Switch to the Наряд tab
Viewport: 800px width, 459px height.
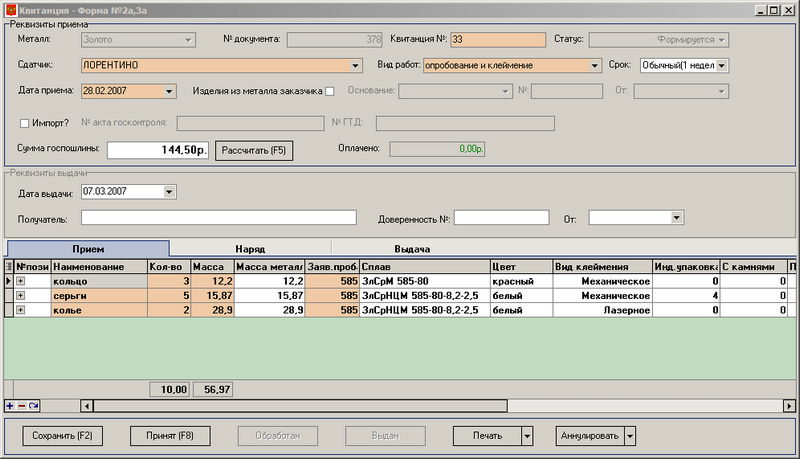click(x=250, y=249)
